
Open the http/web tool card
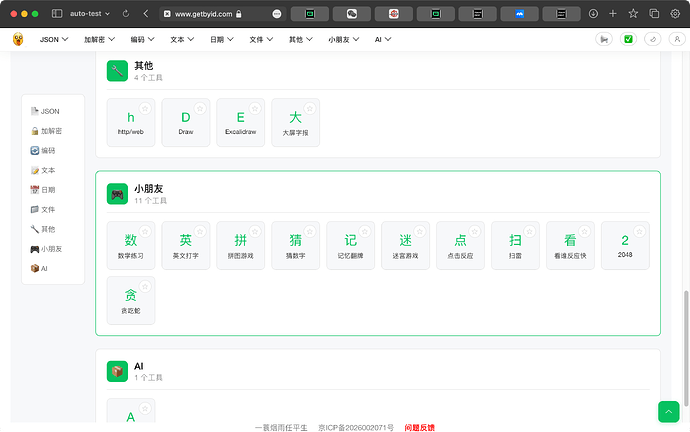pos(131,122)
